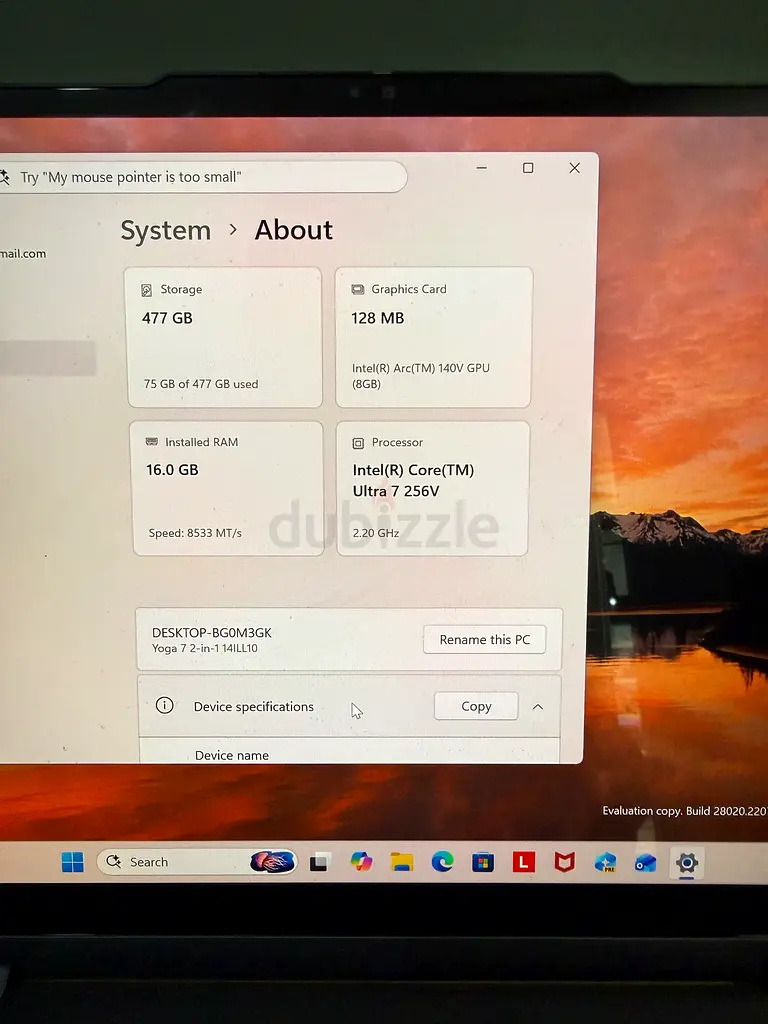Launch Copilot from the taskbar
Viewport: 768px width, 1024px height.
360,862
